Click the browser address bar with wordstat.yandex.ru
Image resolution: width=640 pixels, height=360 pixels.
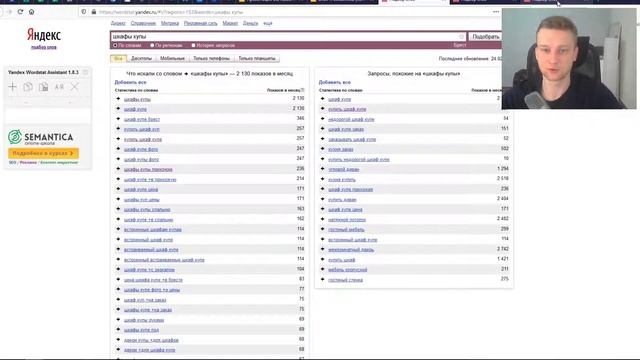click(286, 12)
